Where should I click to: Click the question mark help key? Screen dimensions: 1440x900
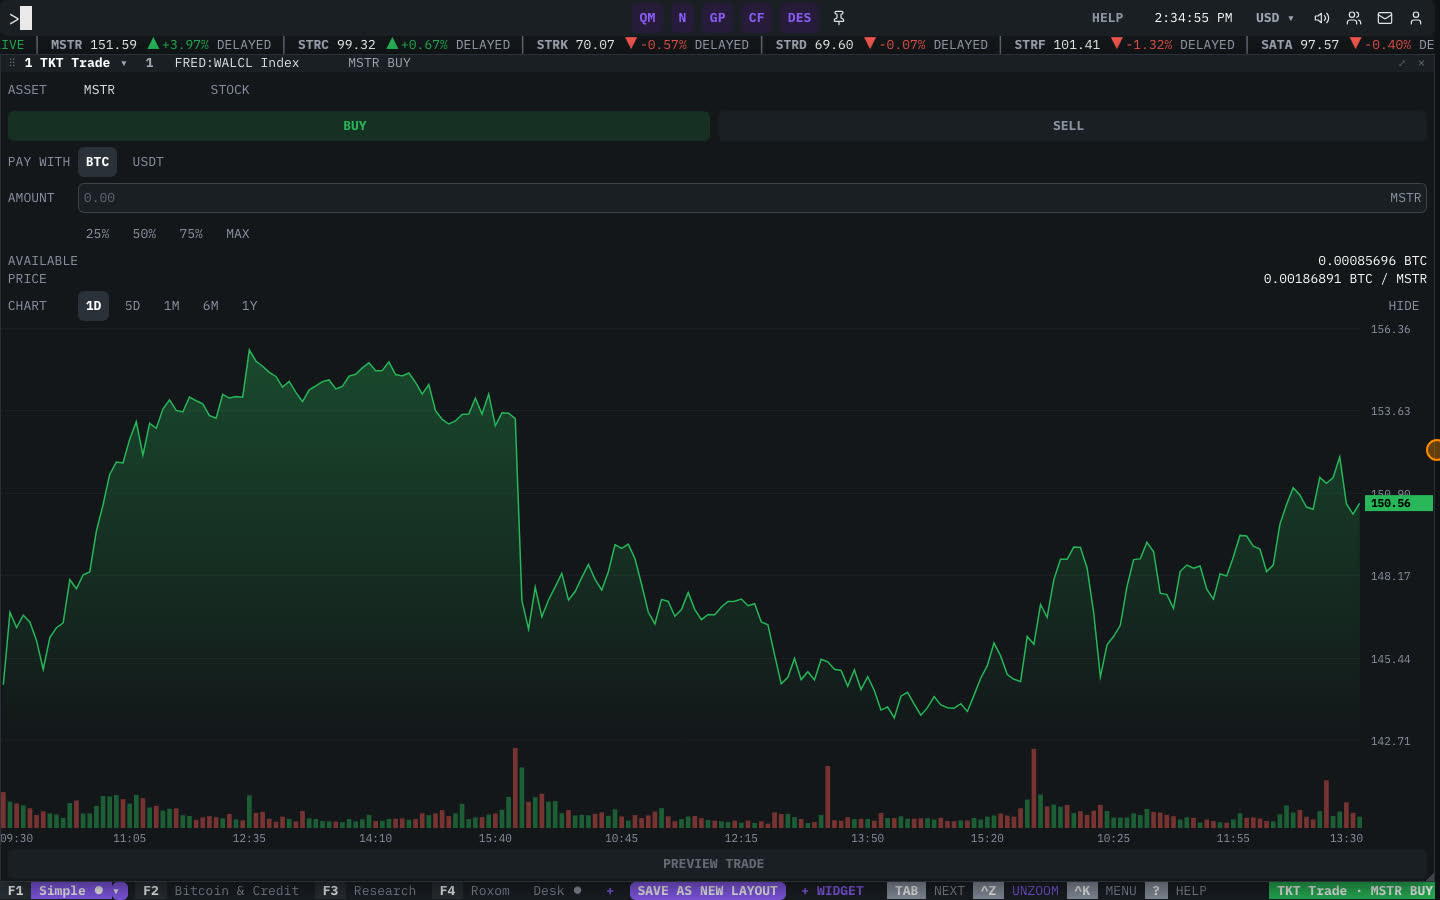[x=1156, y=891]
